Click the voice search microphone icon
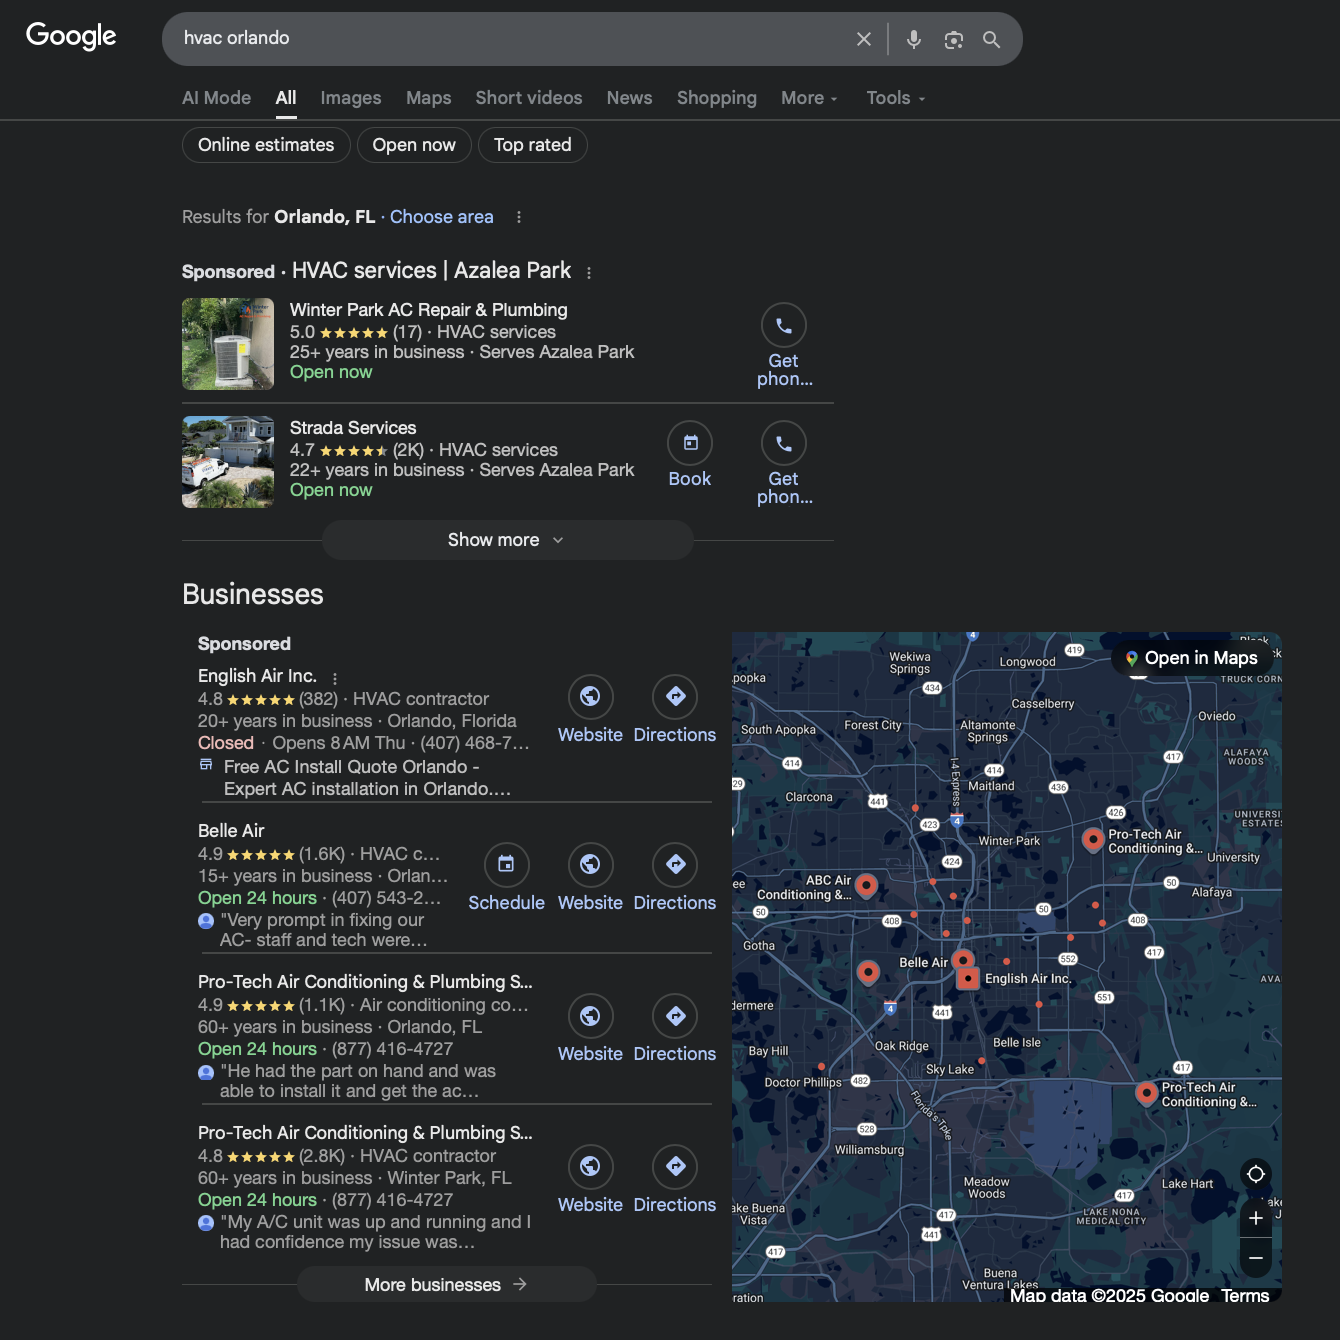This screenshot has height=1340, width=1340. [913, 39]
